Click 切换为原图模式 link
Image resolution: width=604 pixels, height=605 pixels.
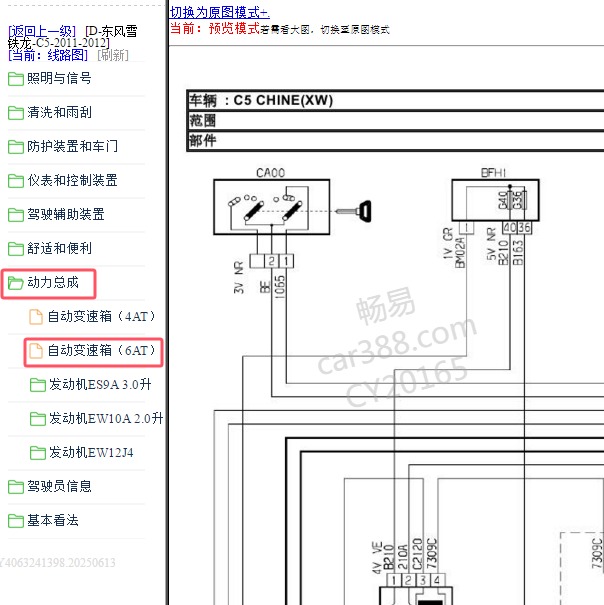coord(220,12)
